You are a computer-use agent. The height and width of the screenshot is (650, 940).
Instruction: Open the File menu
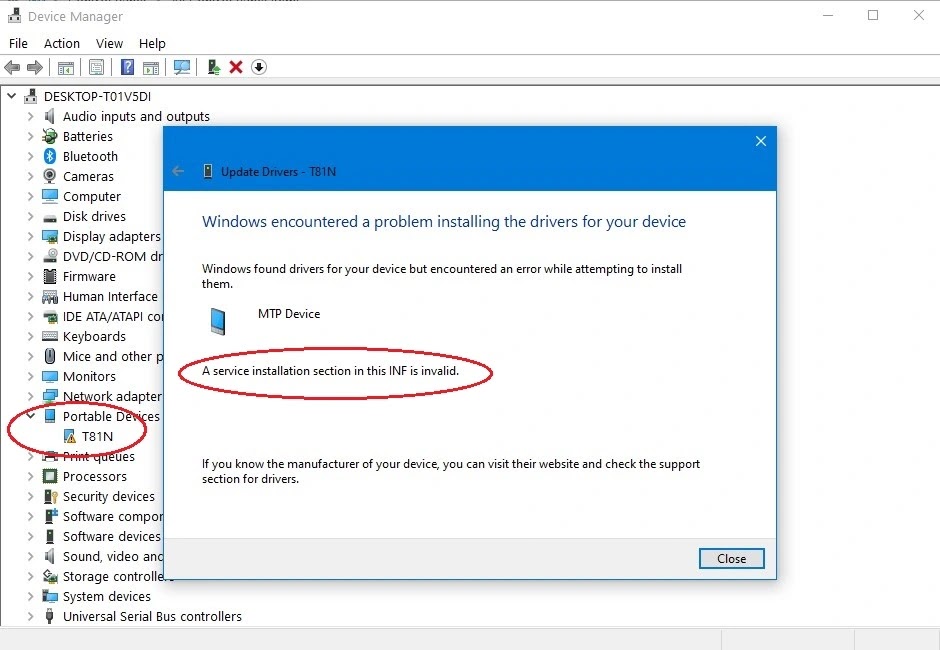(x=18, y=43)
